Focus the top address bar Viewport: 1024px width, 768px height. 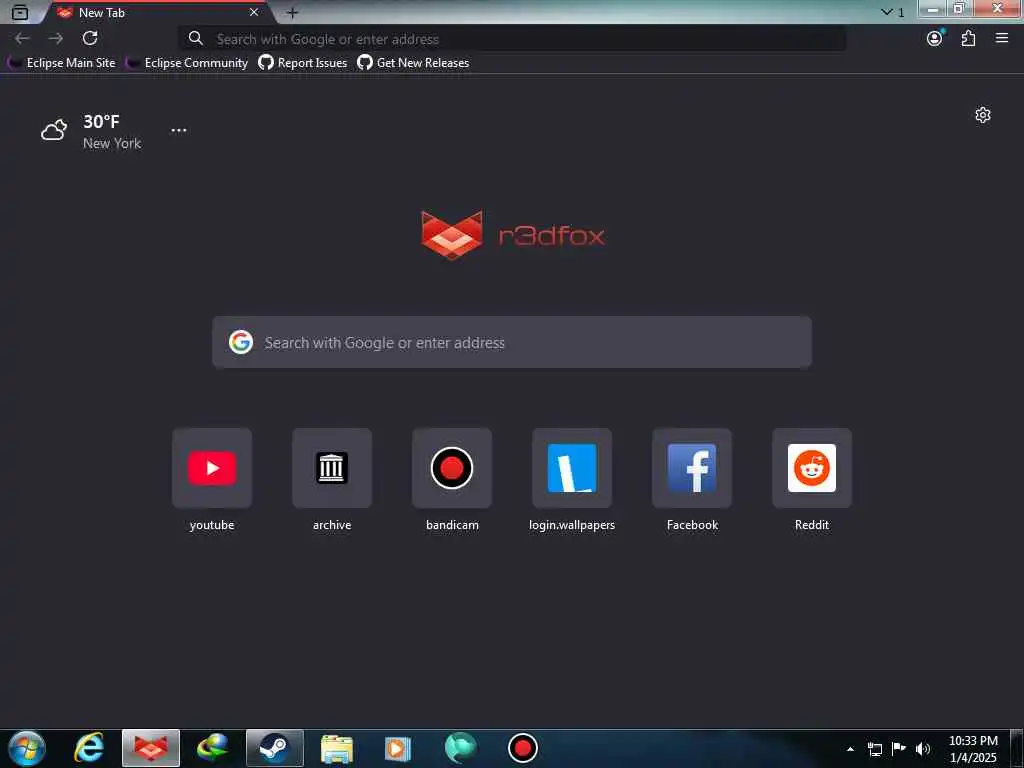click(512, 39)
